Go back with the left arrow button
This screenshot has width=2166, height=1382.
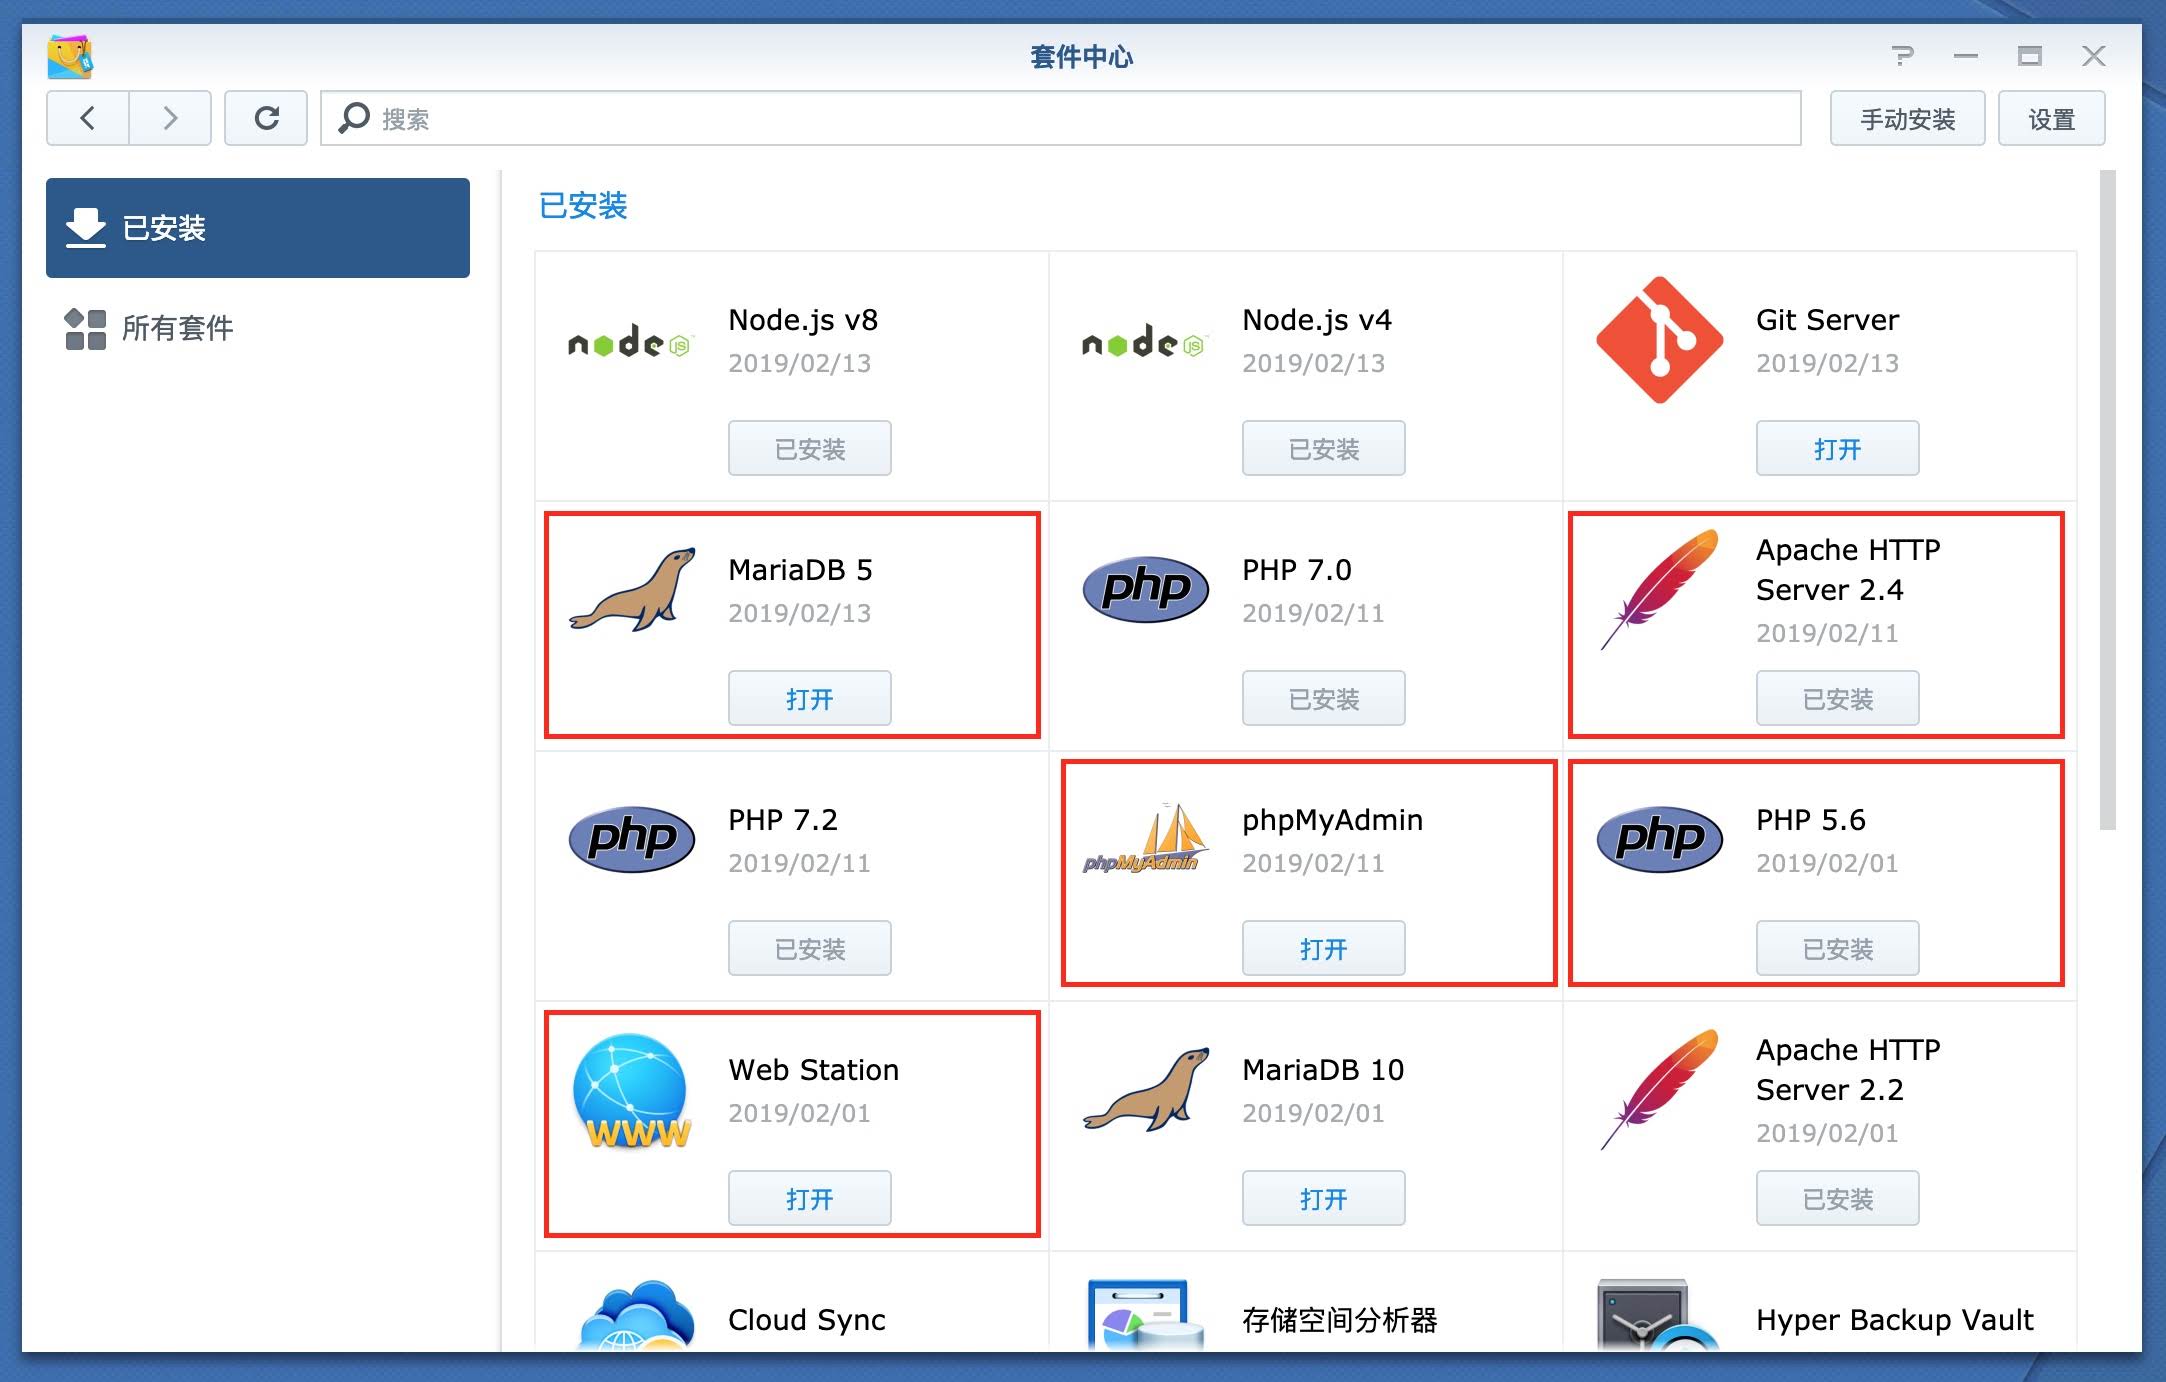(88, 118)
